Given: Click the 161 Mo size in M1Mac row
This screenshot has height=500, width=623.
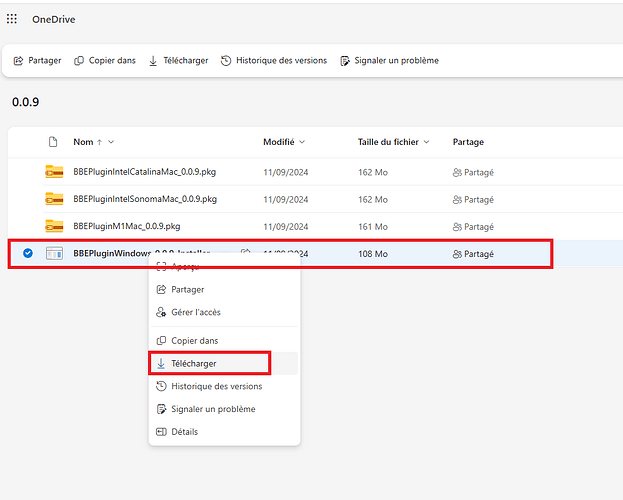Looking at the screenshot, I should (373, 227).
